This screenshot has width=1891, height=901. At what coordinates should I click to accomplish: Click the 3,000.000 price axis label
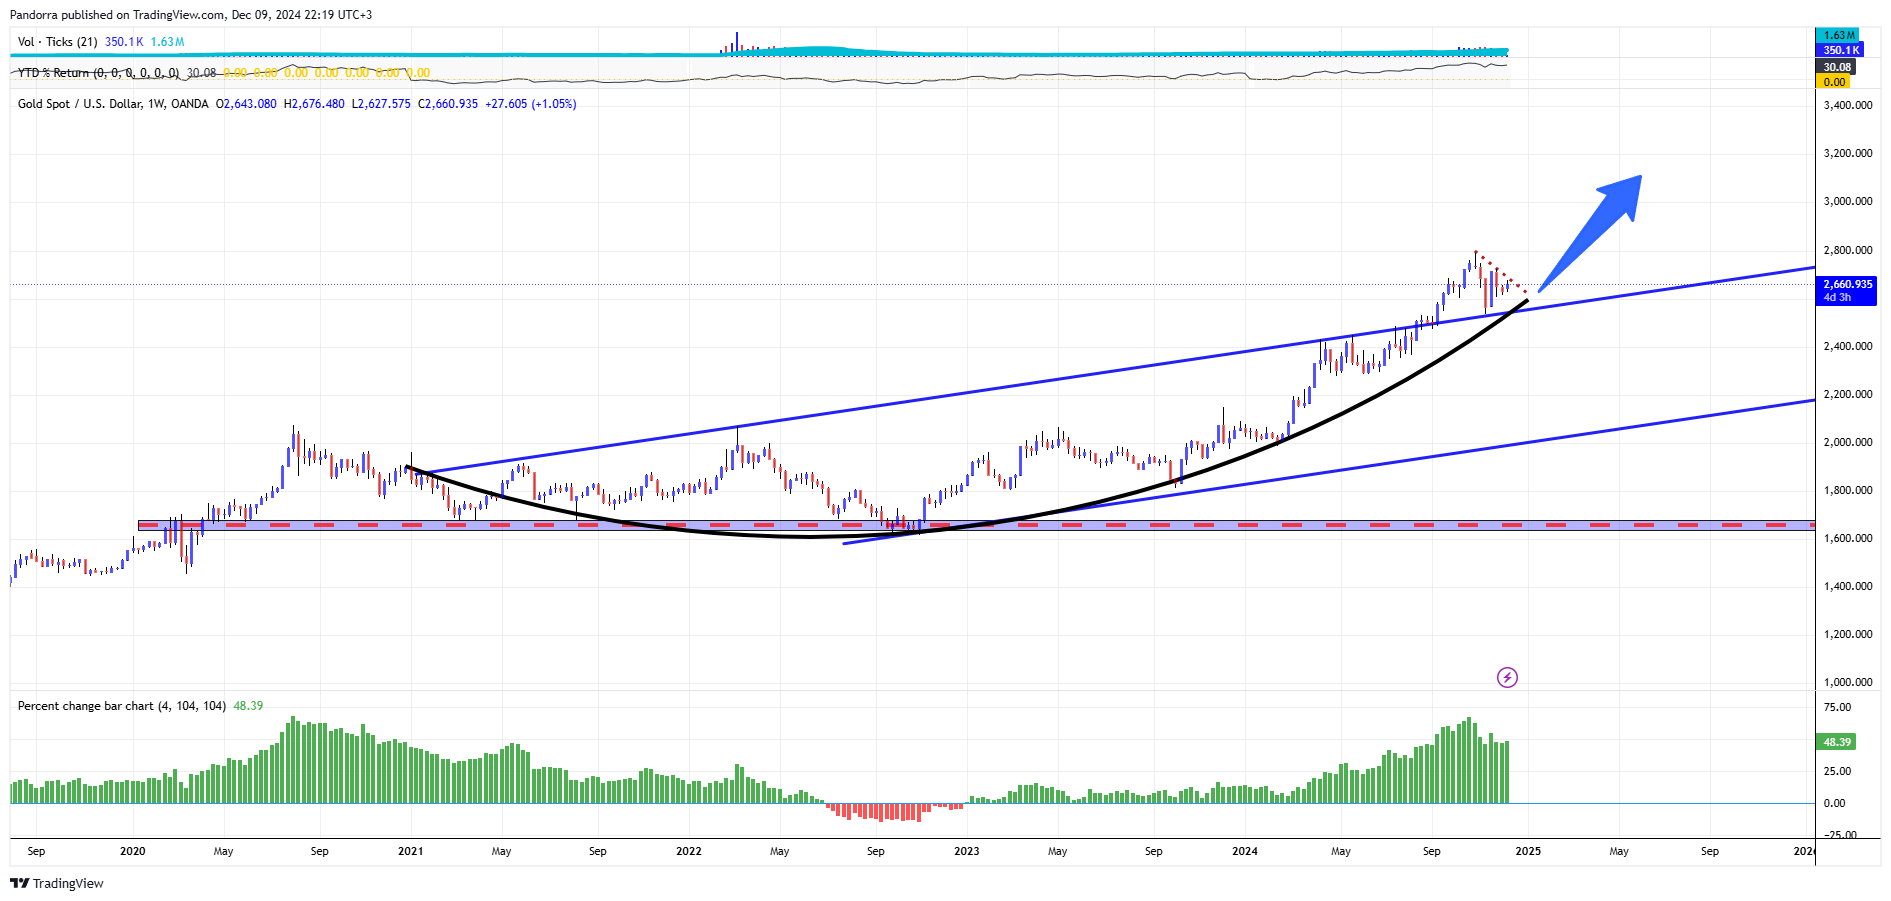point(1848,202)
